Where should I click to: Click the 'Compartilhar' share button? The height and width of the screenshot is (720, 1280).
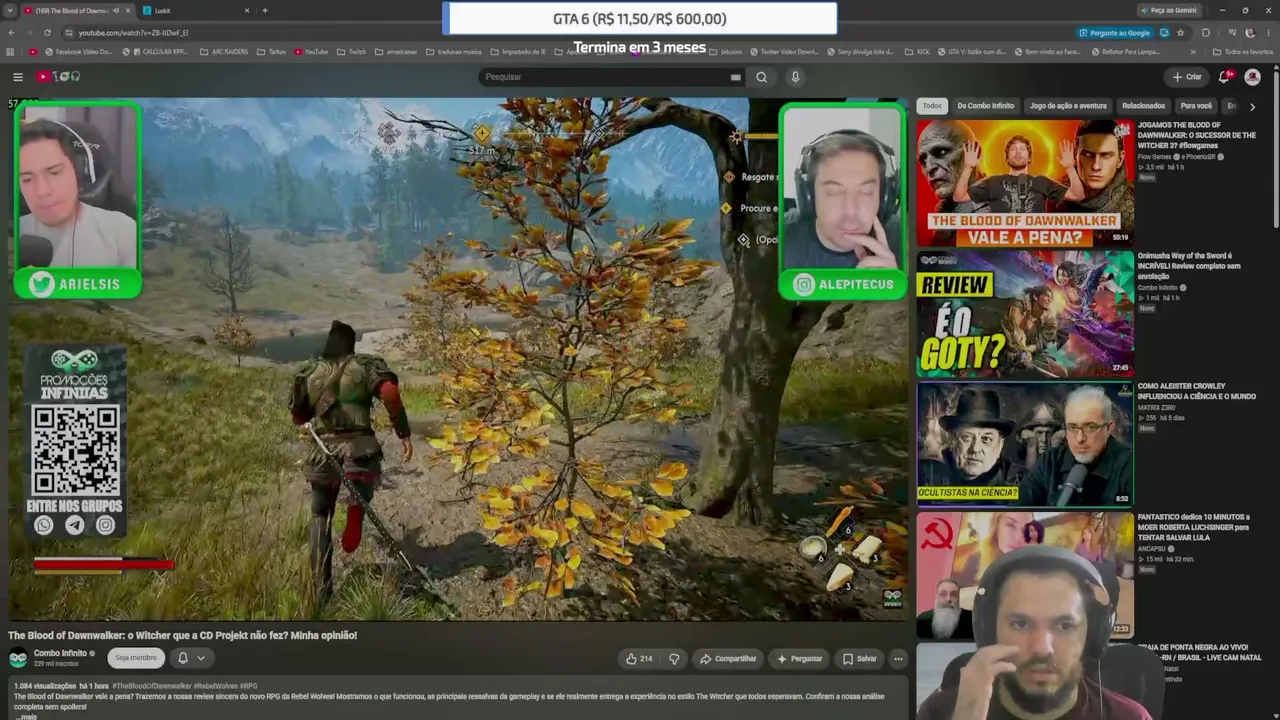728,658
